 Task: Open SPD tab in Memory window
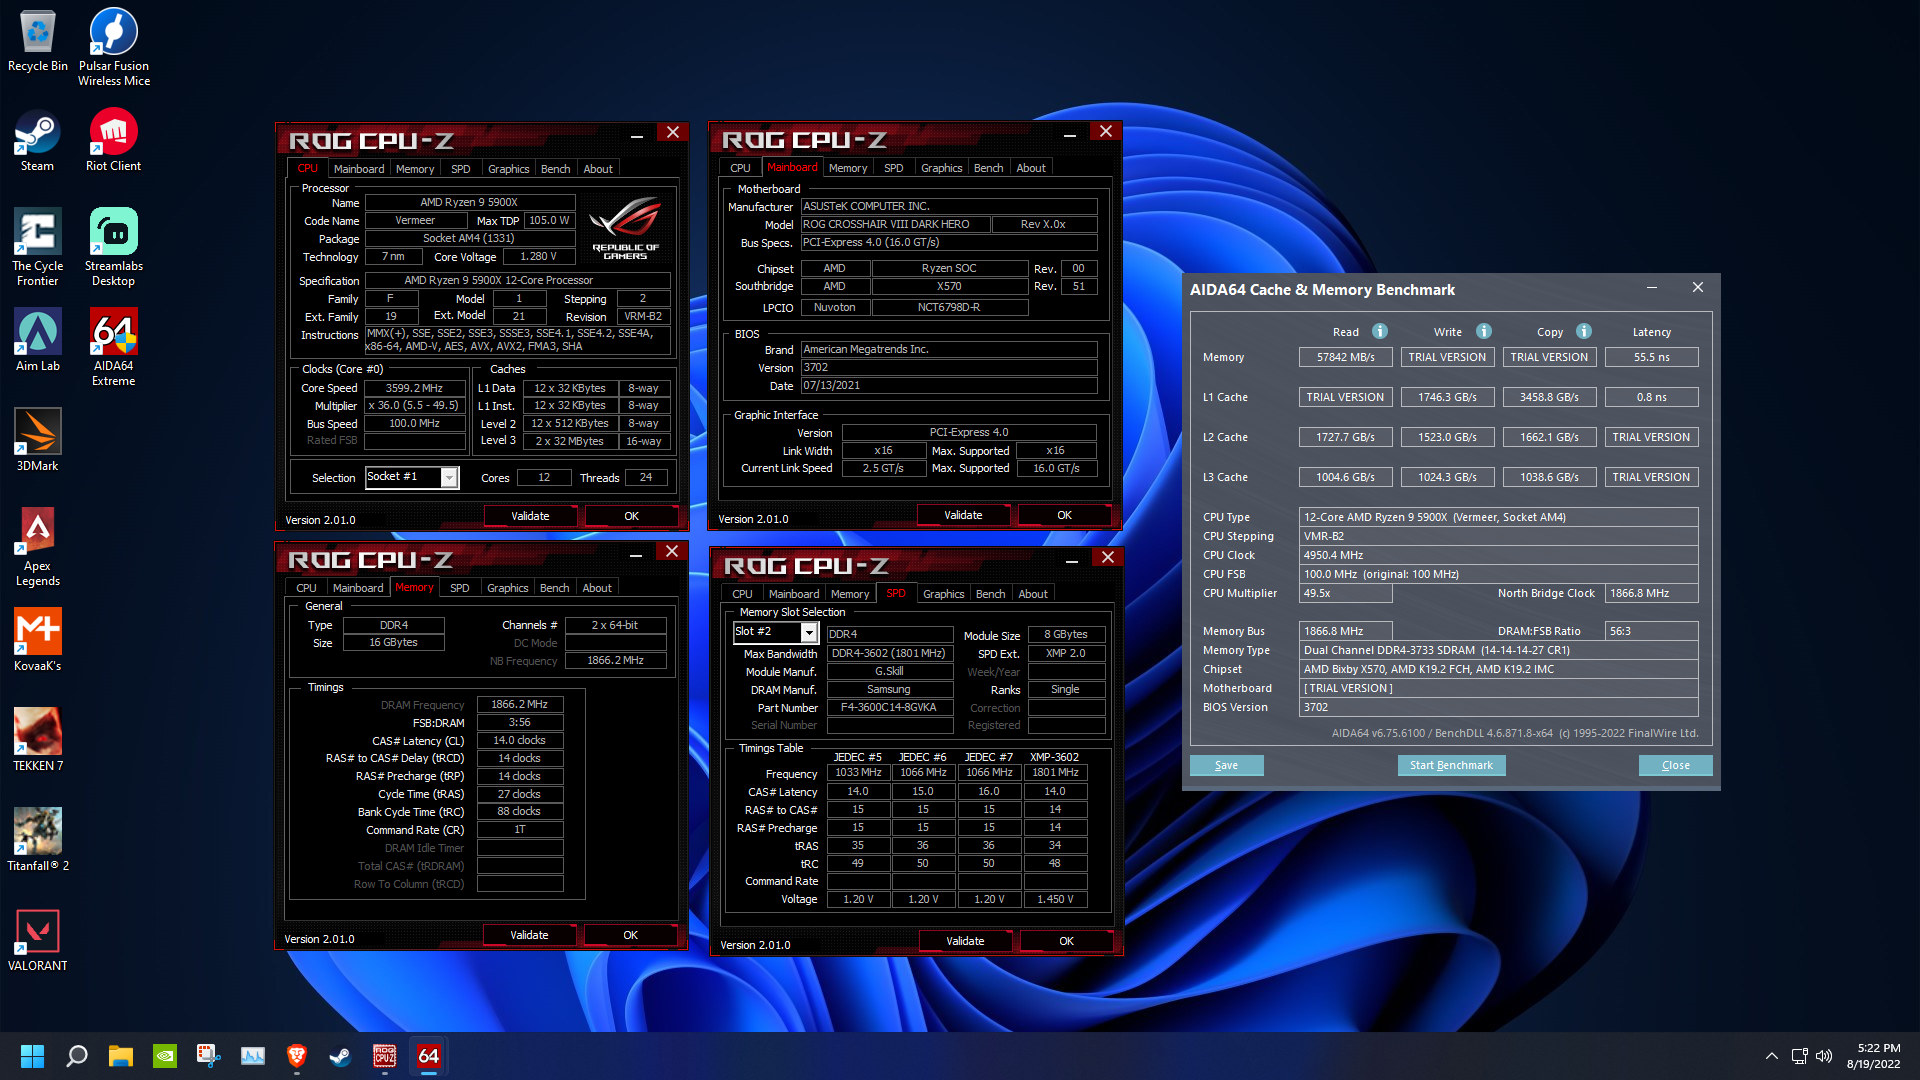[459, 588]
